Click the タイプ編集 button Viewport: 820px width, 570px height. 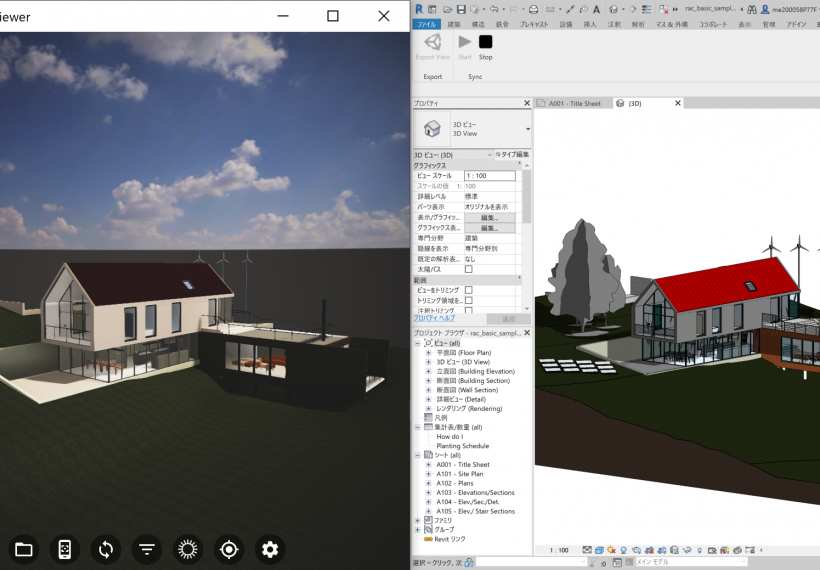click(x=512, y=155)
